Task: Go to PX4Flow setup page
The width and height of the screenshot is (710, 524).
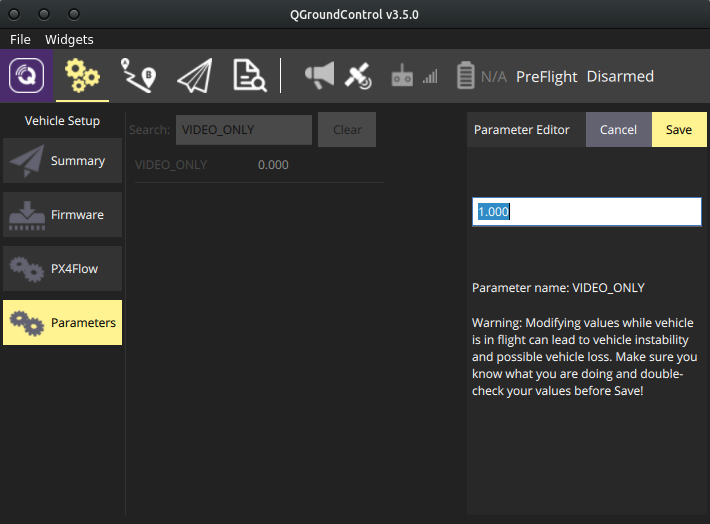Action: pos(62,269)
